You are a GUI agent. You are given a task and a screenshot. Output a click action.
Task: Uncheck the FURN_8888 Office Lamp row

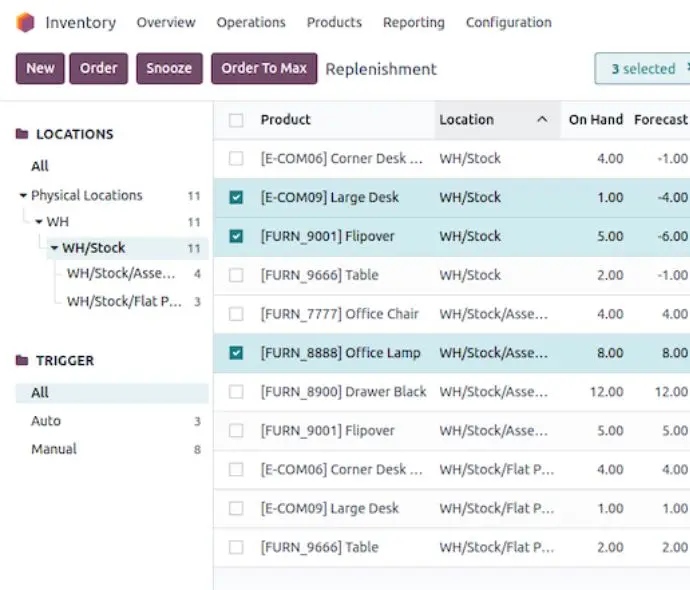click(236, 353)
